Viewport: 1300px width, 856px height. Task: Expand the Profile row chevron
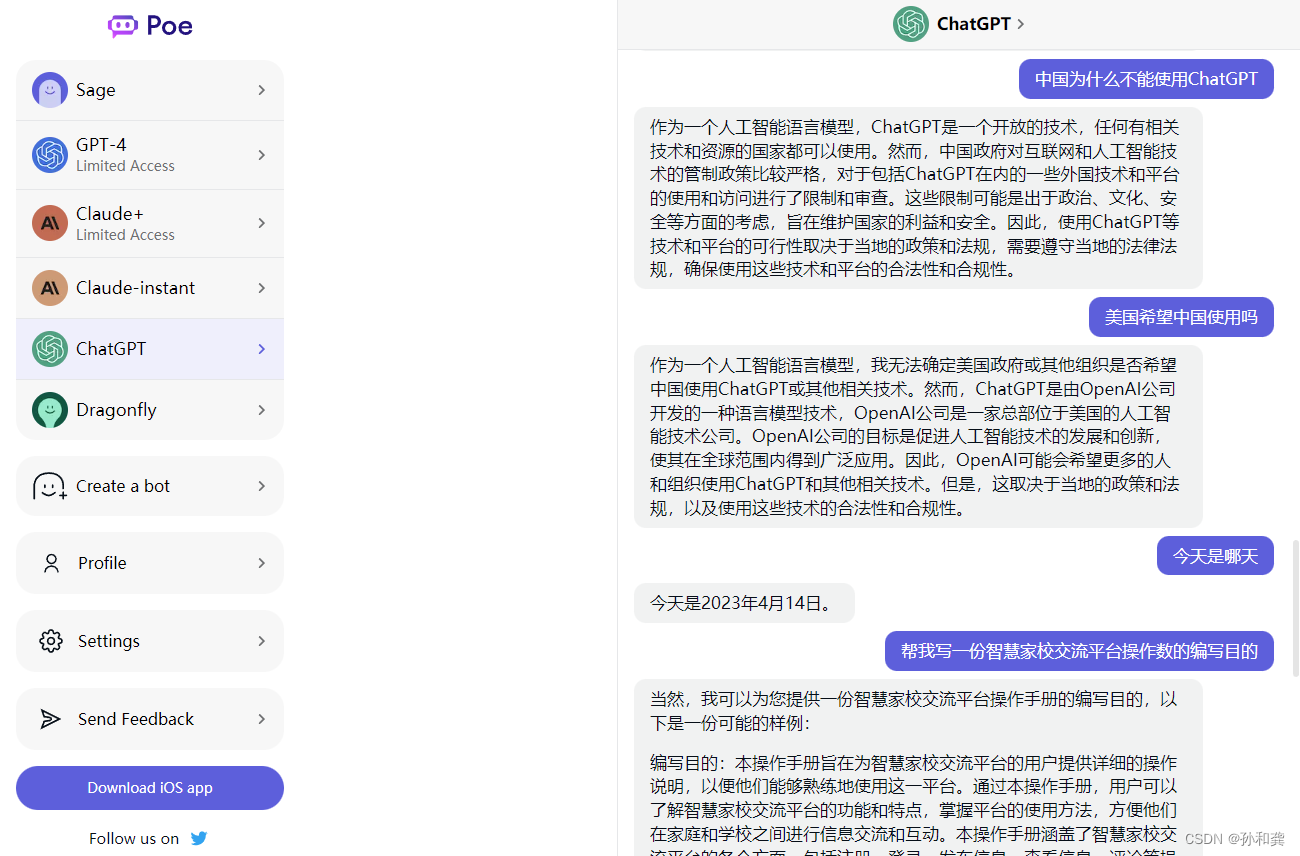coord(262,563)
